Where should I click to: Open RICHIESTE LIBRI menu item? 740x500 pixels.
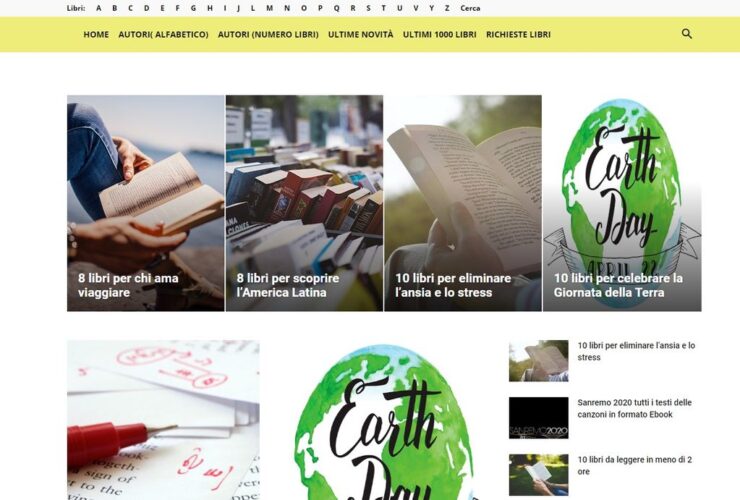518,34
